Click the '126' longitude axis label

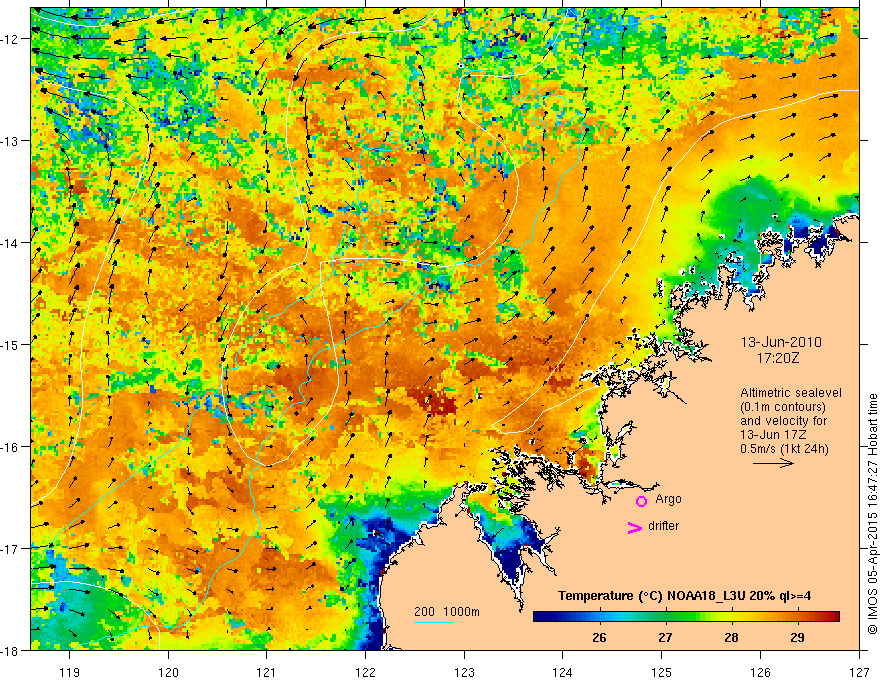(760, 672)
